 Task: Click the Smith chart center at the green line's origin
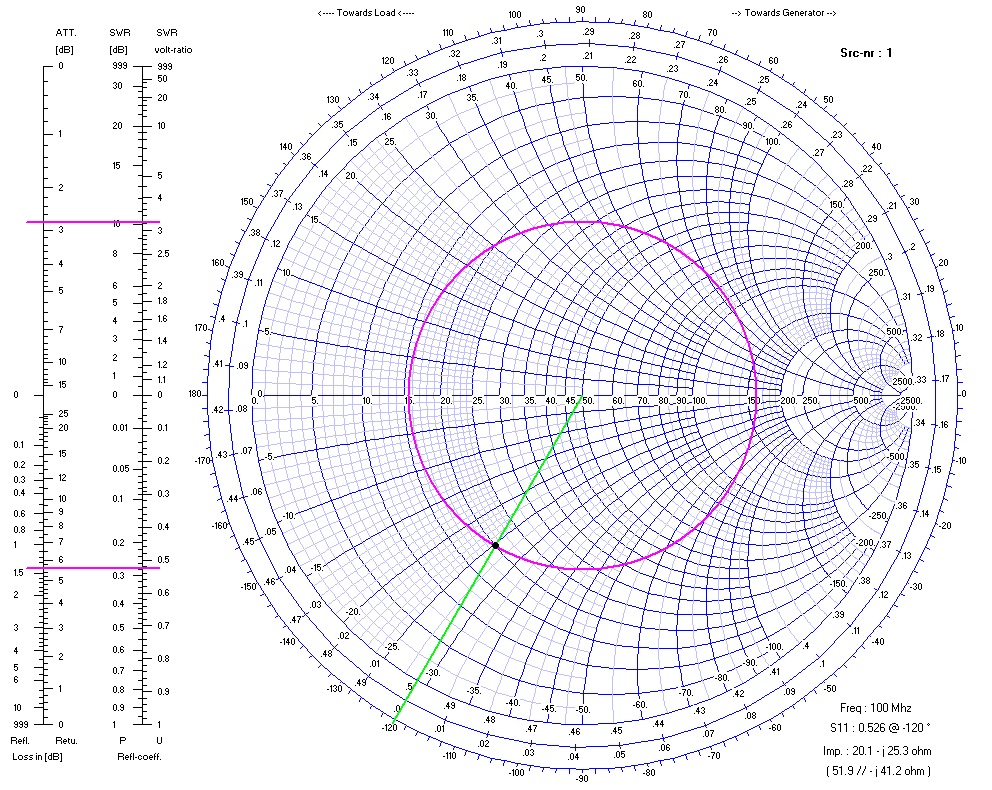click(x=582, y=395)
